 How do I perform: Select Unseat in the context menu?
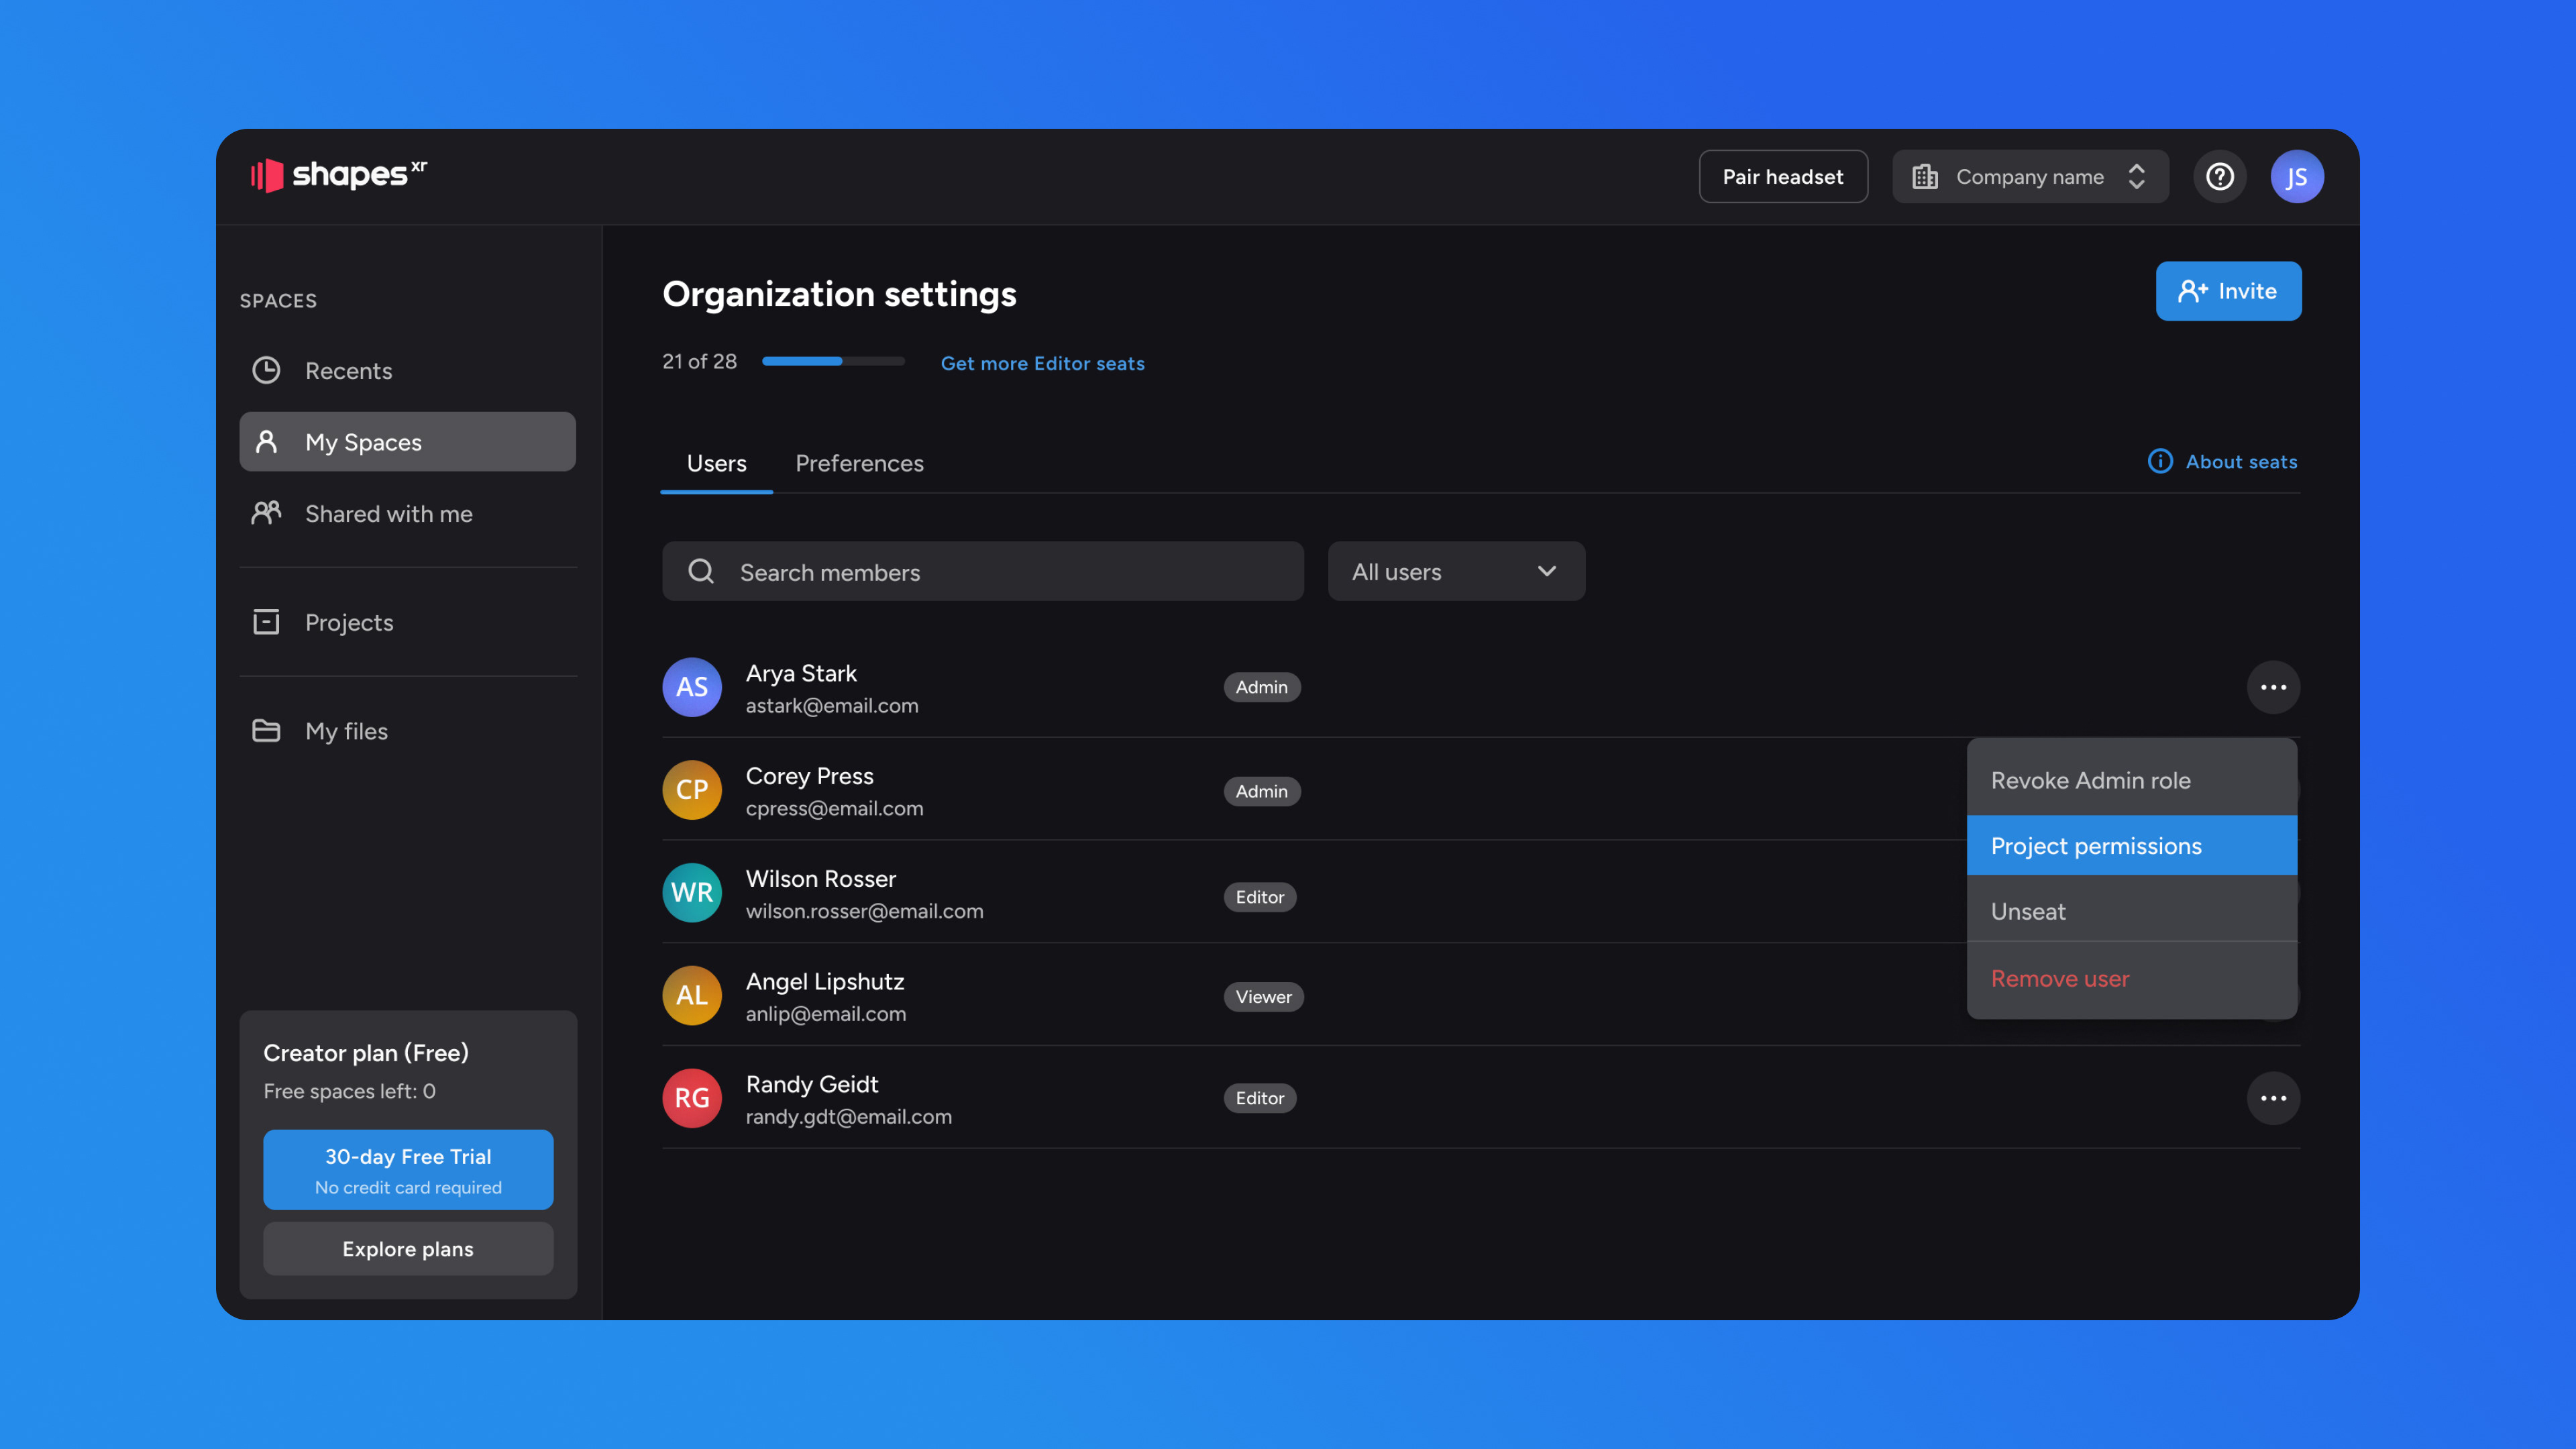2131,911
